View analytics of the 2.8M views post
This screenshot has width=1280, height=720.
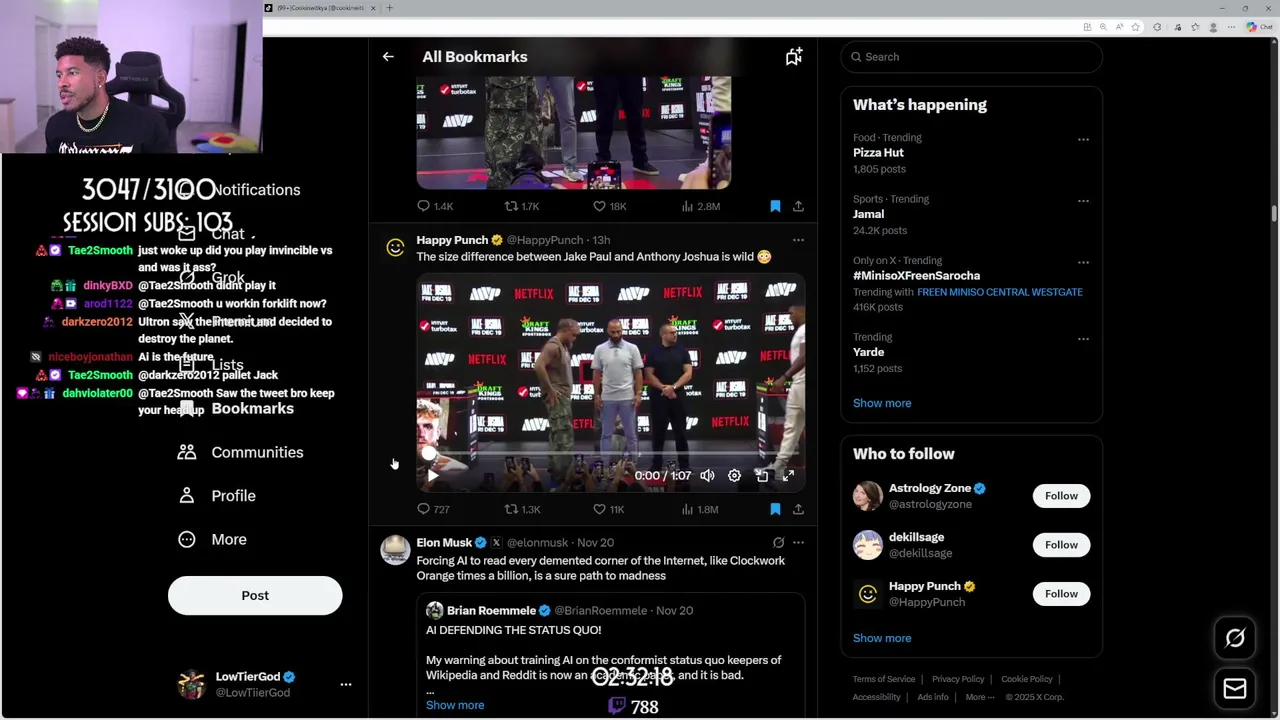700,206
